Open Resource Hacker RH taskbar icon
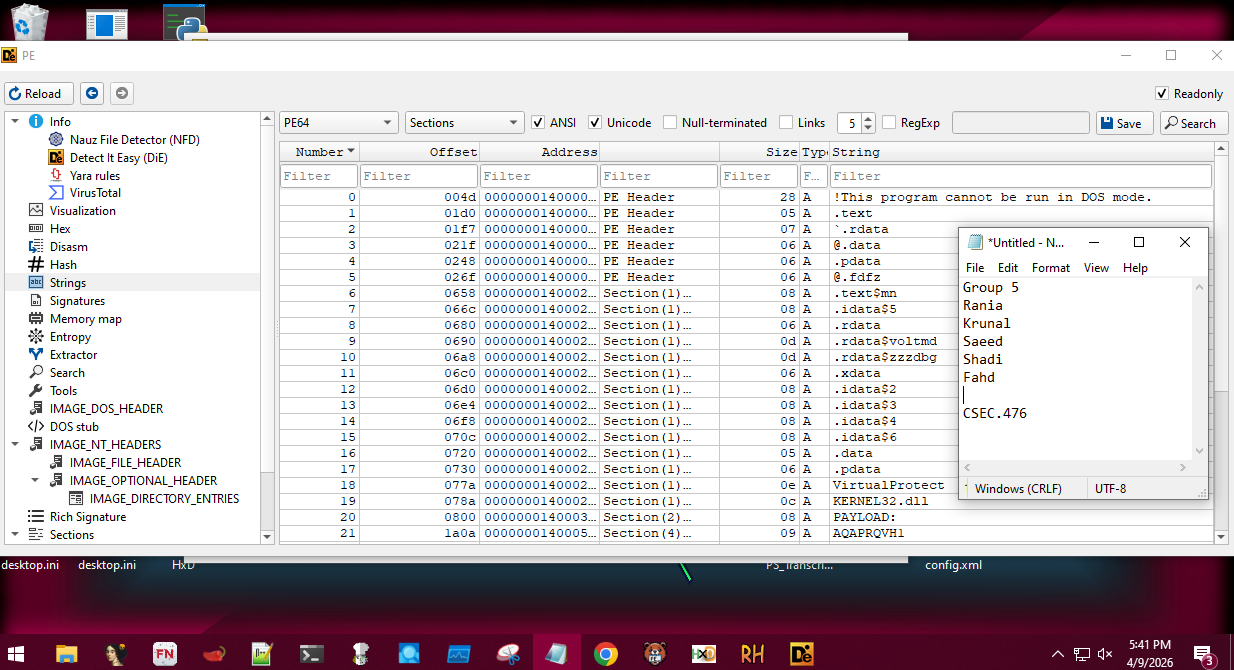This screenshot has height=670, width=1234. [752, 654]
